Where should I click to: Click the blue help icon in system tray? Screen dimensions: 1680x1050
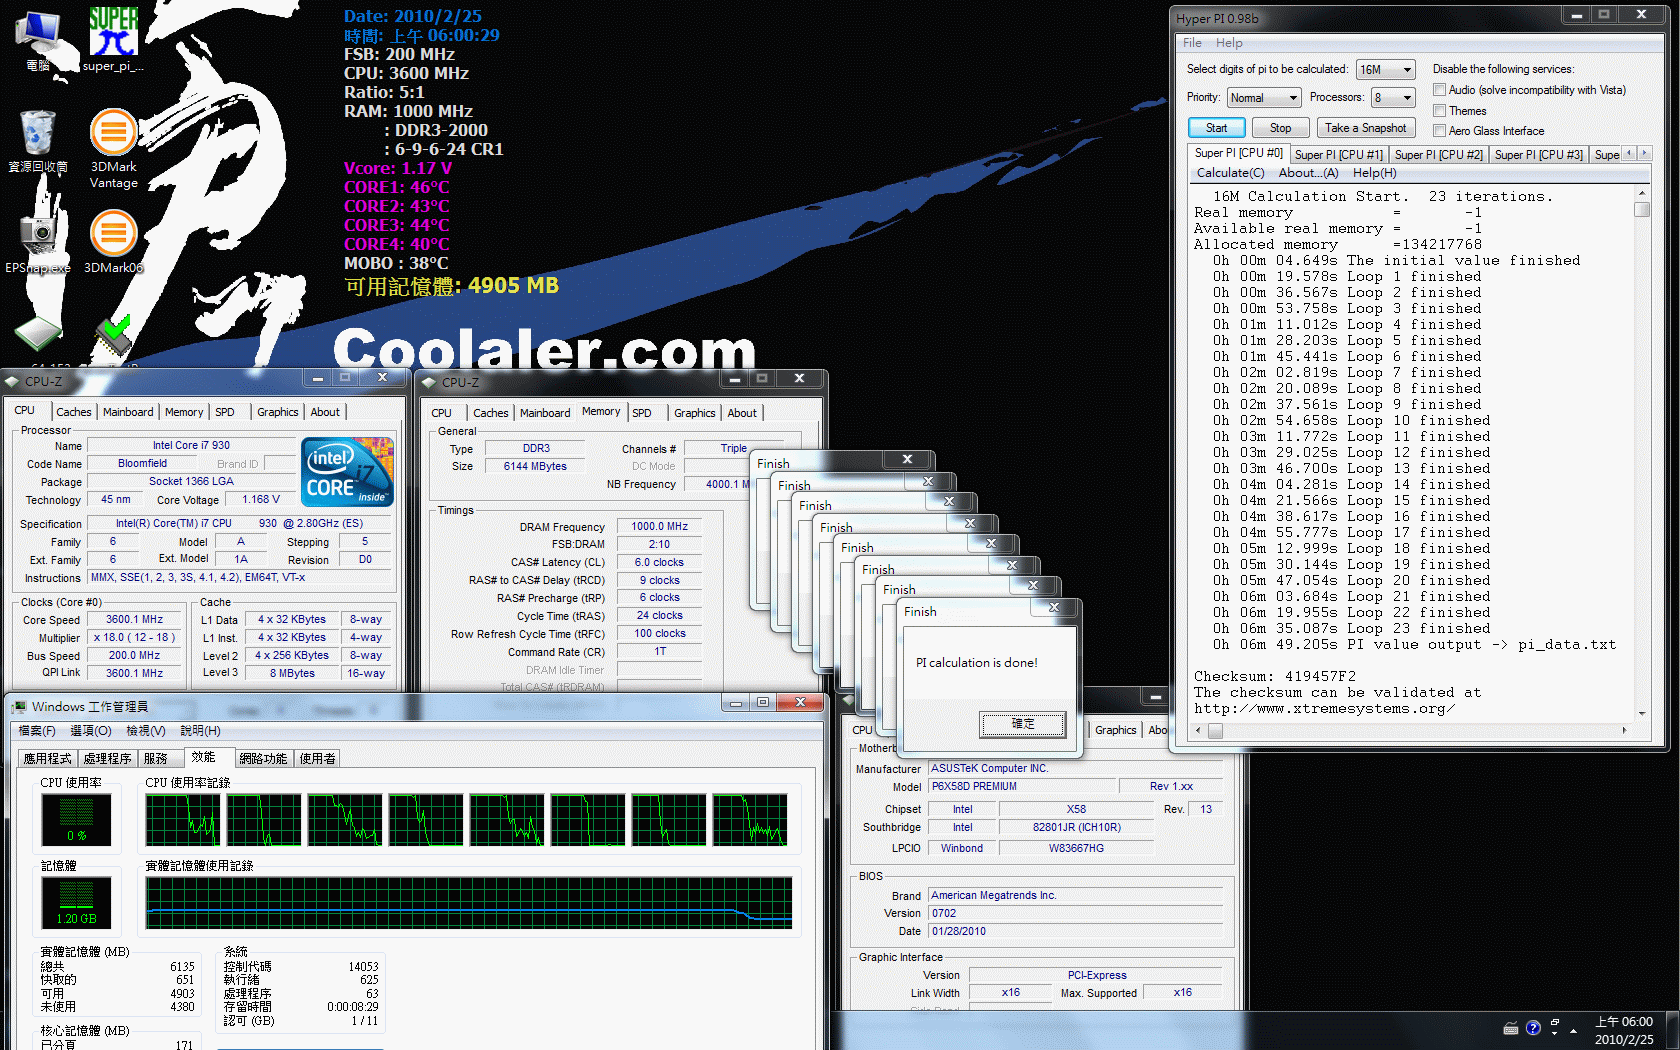coord(1533,1028)
